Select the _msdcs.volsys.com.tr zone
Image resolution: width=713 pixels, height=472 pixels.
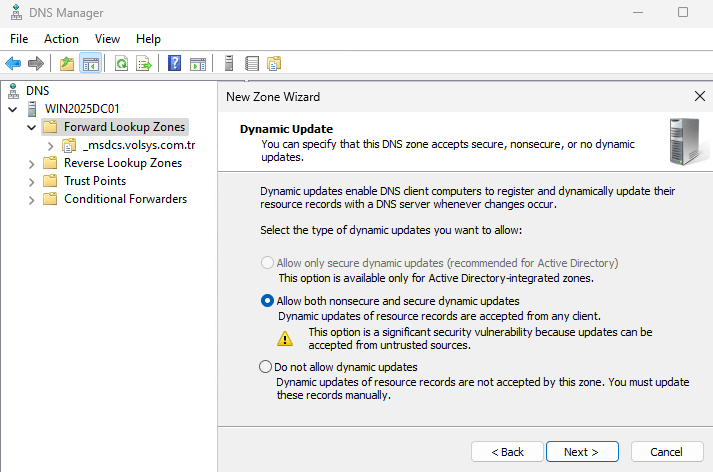pyautogui.click(x=138, y=145)
